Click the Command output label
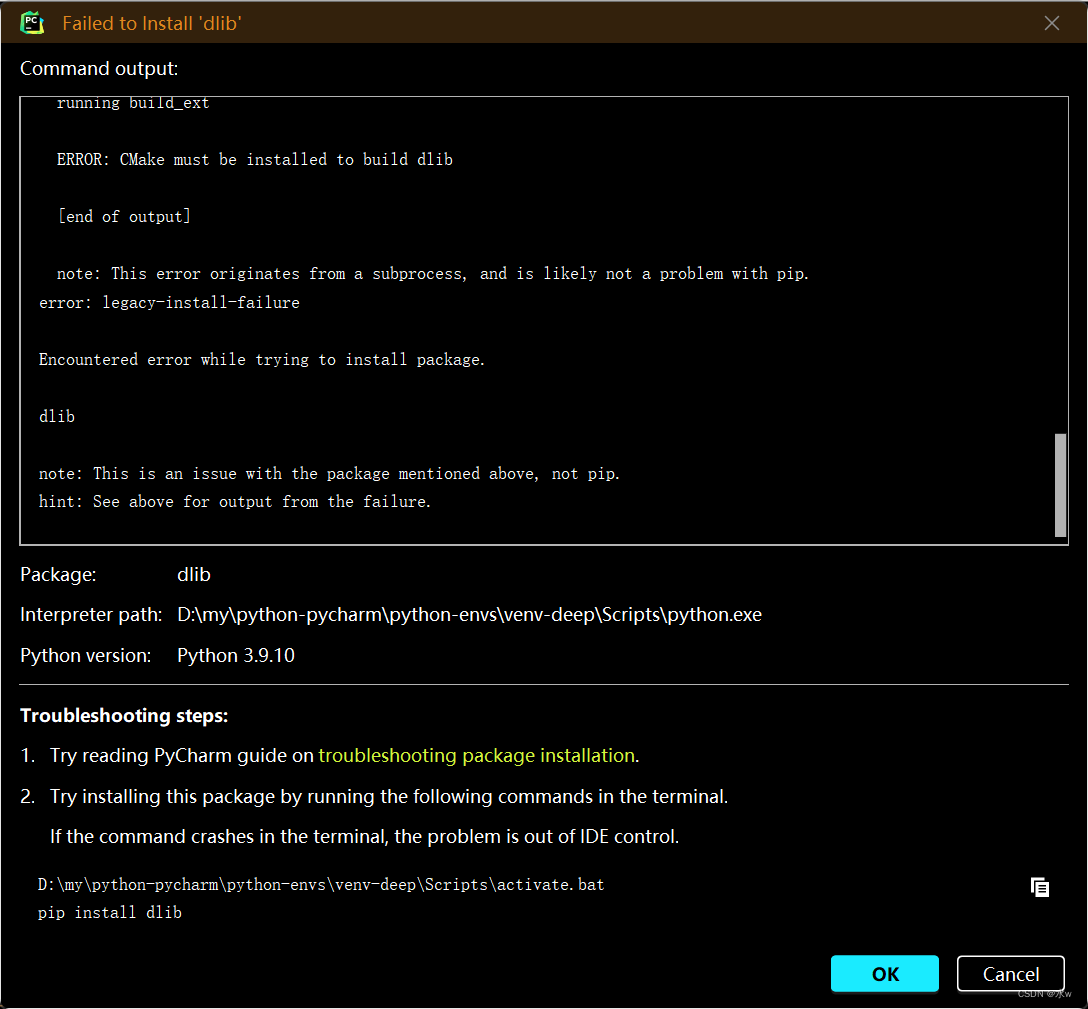Screen dimensions: 1088x1009 [99, 69]
